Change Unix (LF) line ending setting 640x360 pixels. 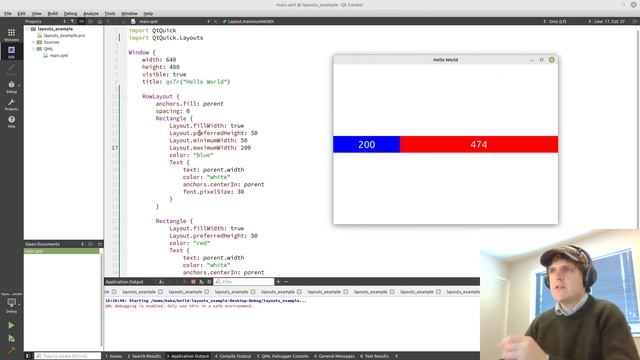click(557, 21)
